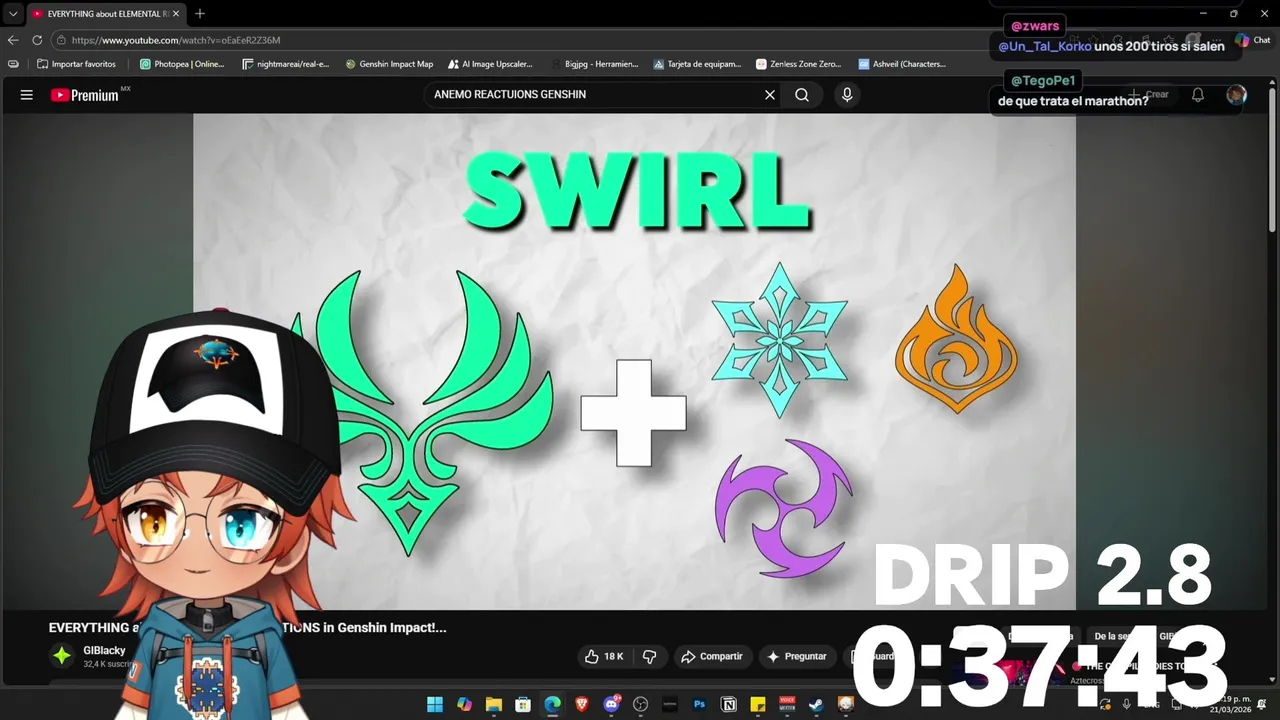Open Importar favoritos bookmark
This screenshot has width=1280, height=720.
pos(76,64)
